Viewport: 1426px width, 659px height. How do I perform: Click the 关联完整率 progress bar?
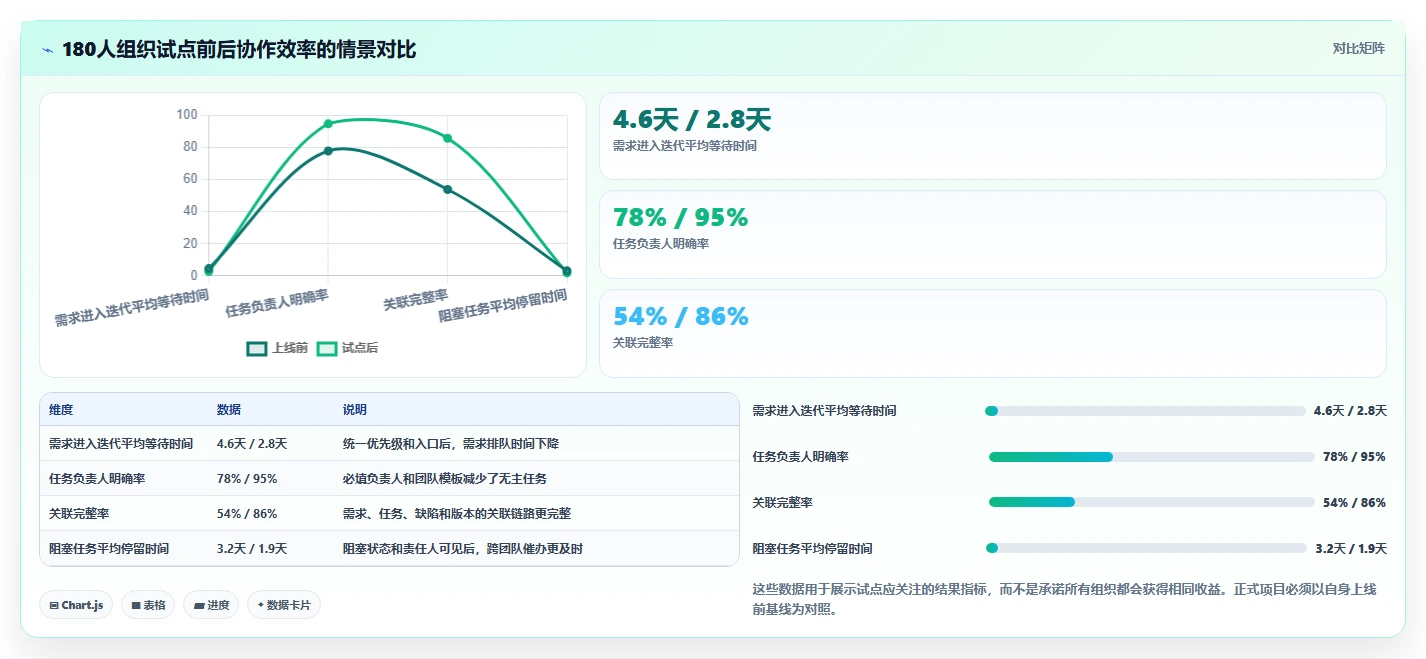1151,502
